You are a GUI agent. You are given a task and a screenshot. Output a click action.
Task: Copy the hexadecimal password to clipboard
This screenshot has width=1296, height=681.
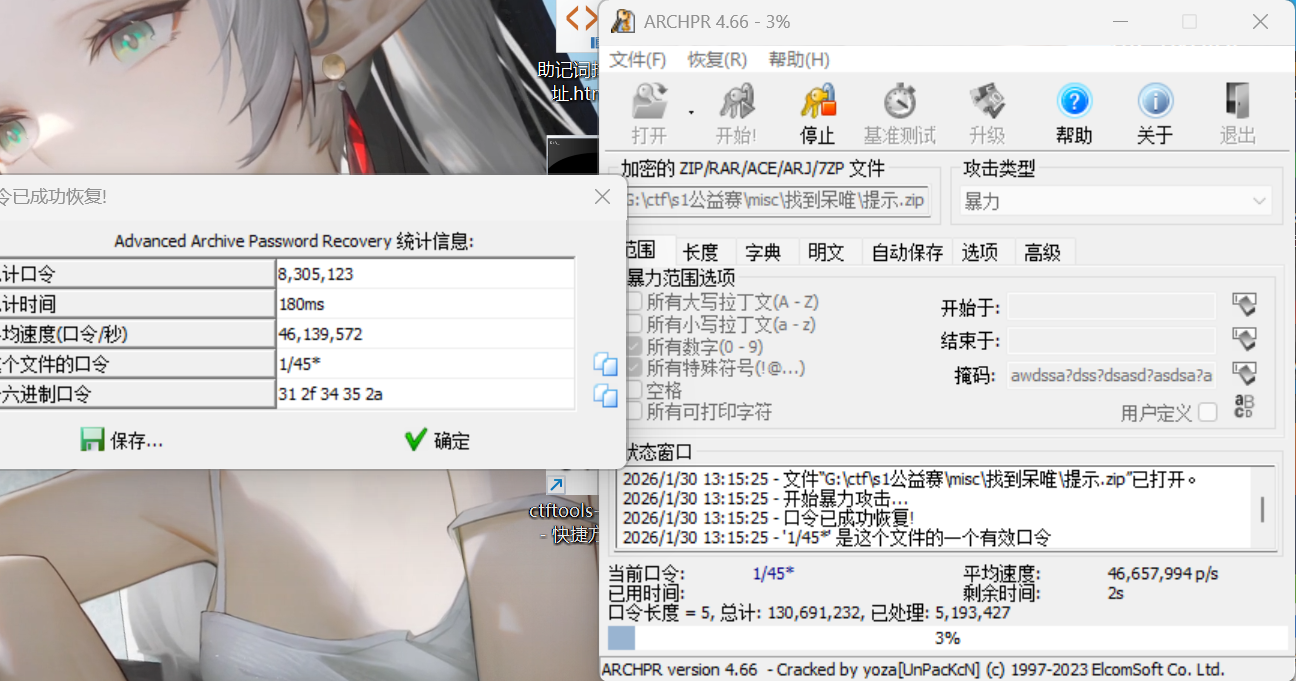coord(605,395)
